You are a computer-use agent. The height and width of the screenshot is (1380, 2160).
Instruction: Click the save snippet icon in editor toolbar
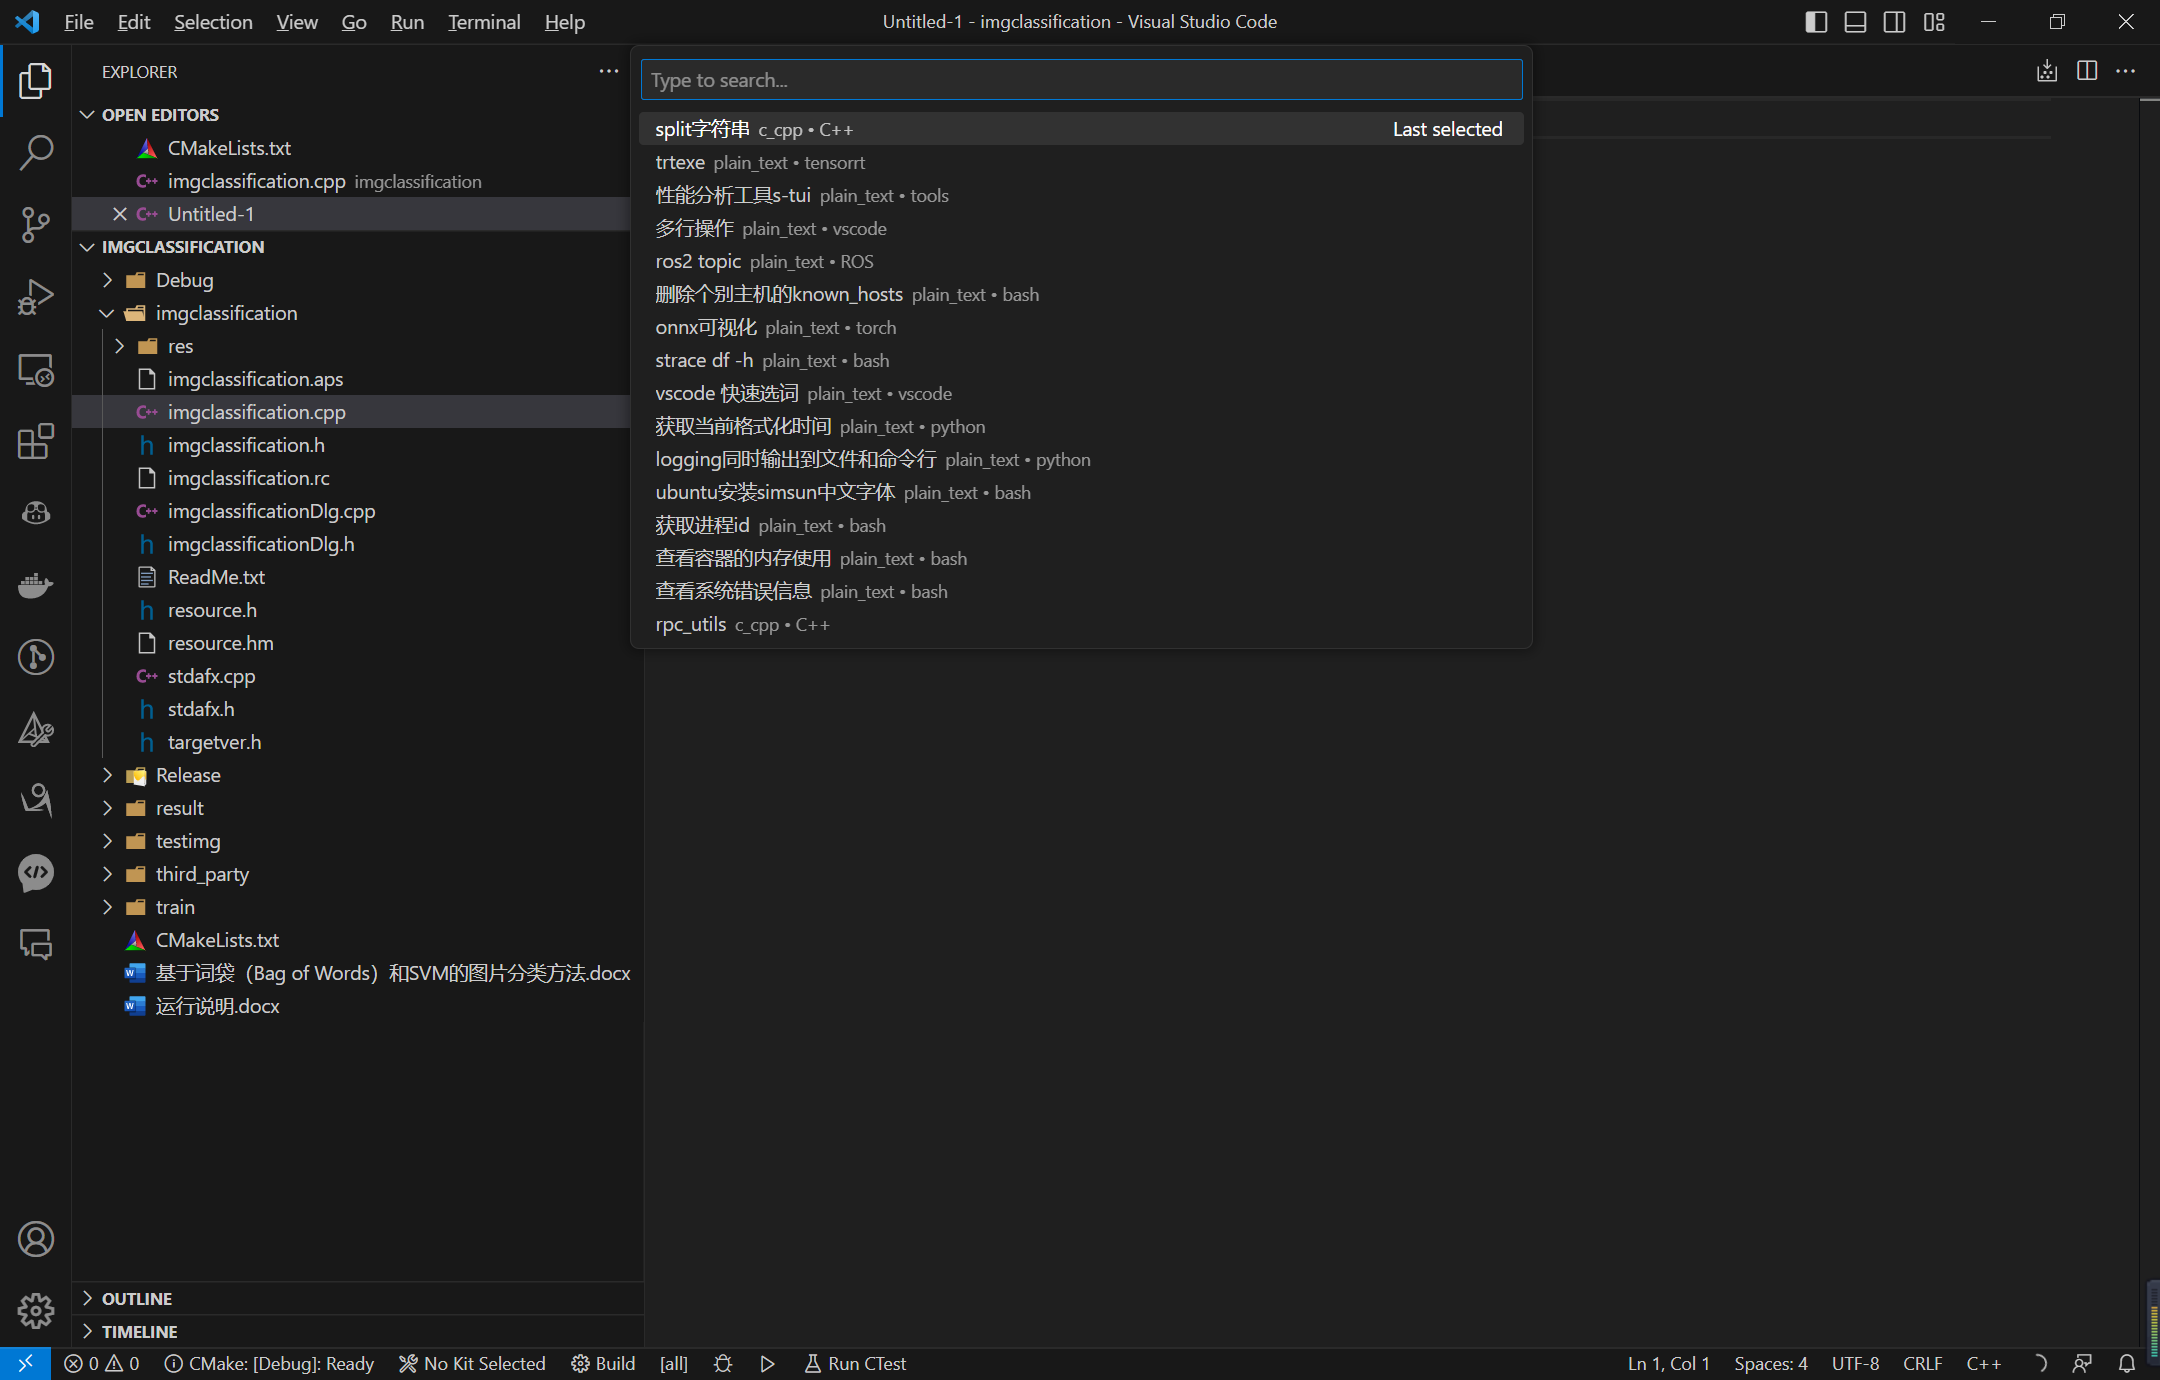pyautogui.click(x=2047, y=71)
